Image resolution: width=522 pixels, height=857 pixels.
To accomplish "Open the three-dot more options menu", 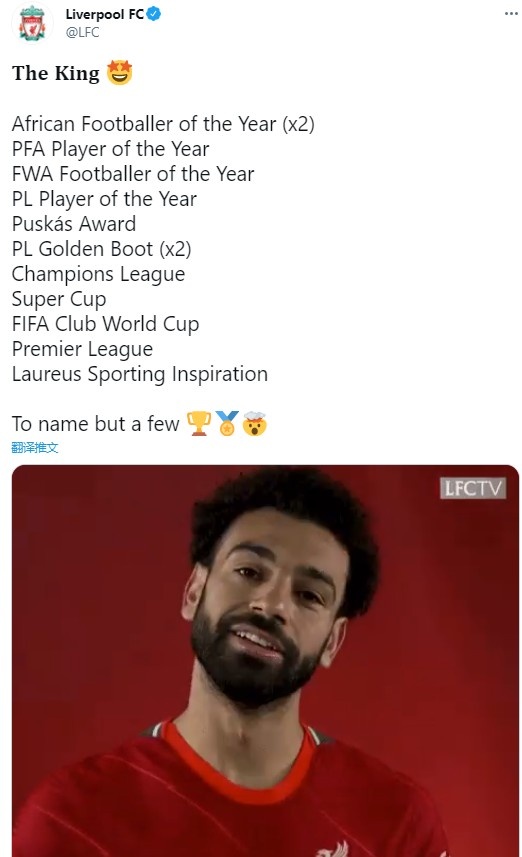I will 511,13.
